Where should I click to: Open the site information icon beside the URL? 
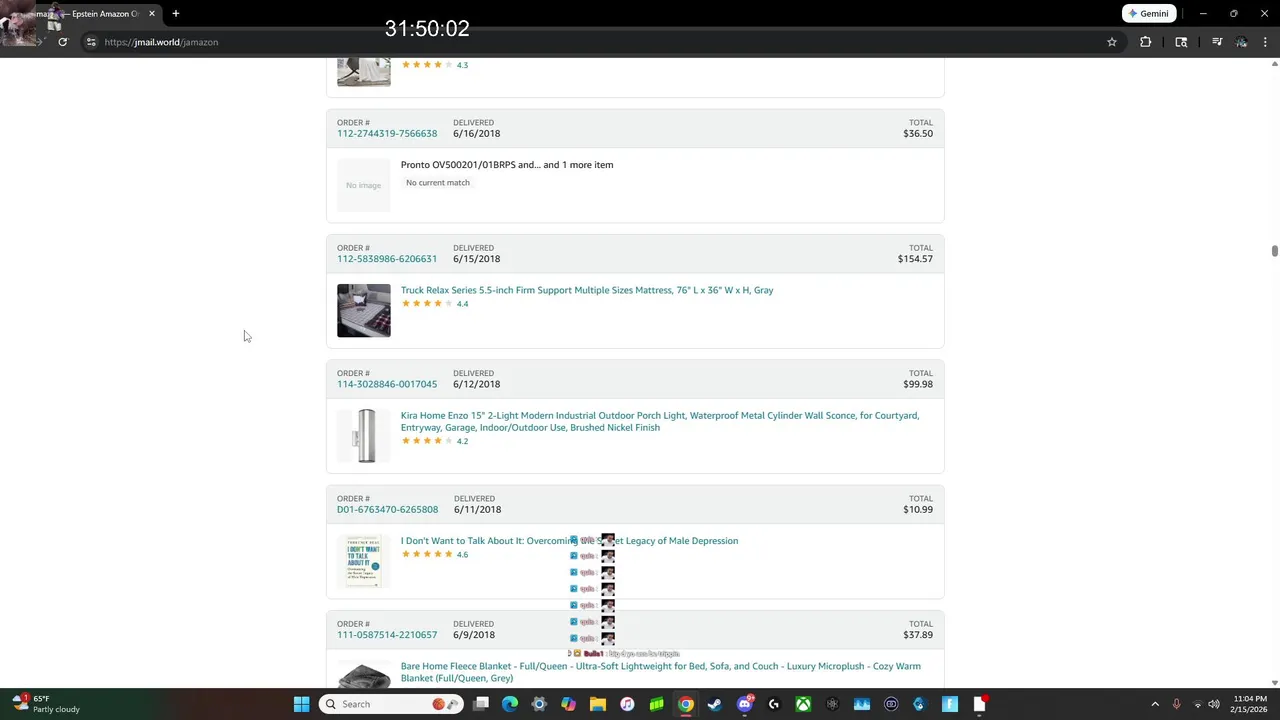tap(90, 42)
